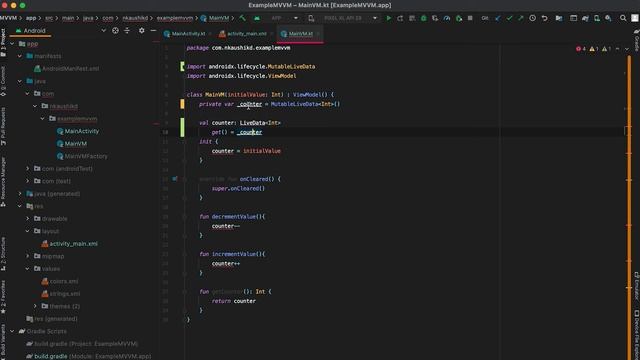Collapse the app module node

[x=12, y=44]
